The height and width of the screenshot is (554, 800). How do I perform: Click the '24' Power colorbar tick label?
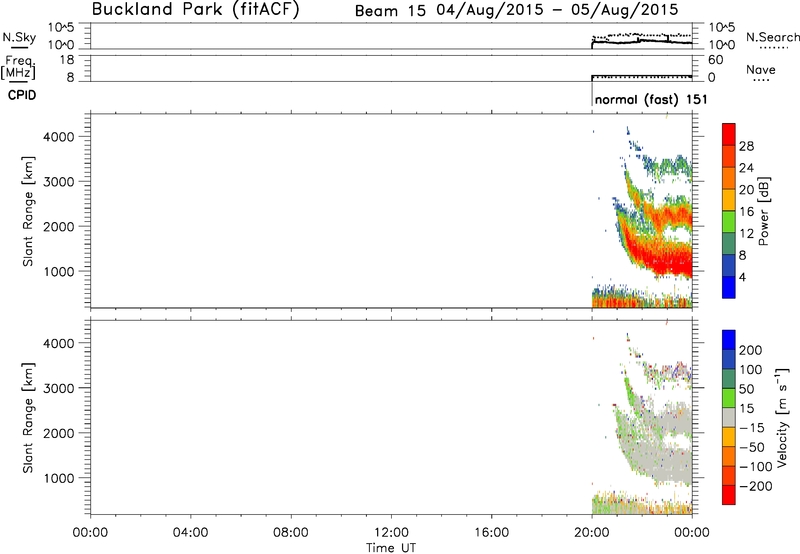(x=746, y=168)
